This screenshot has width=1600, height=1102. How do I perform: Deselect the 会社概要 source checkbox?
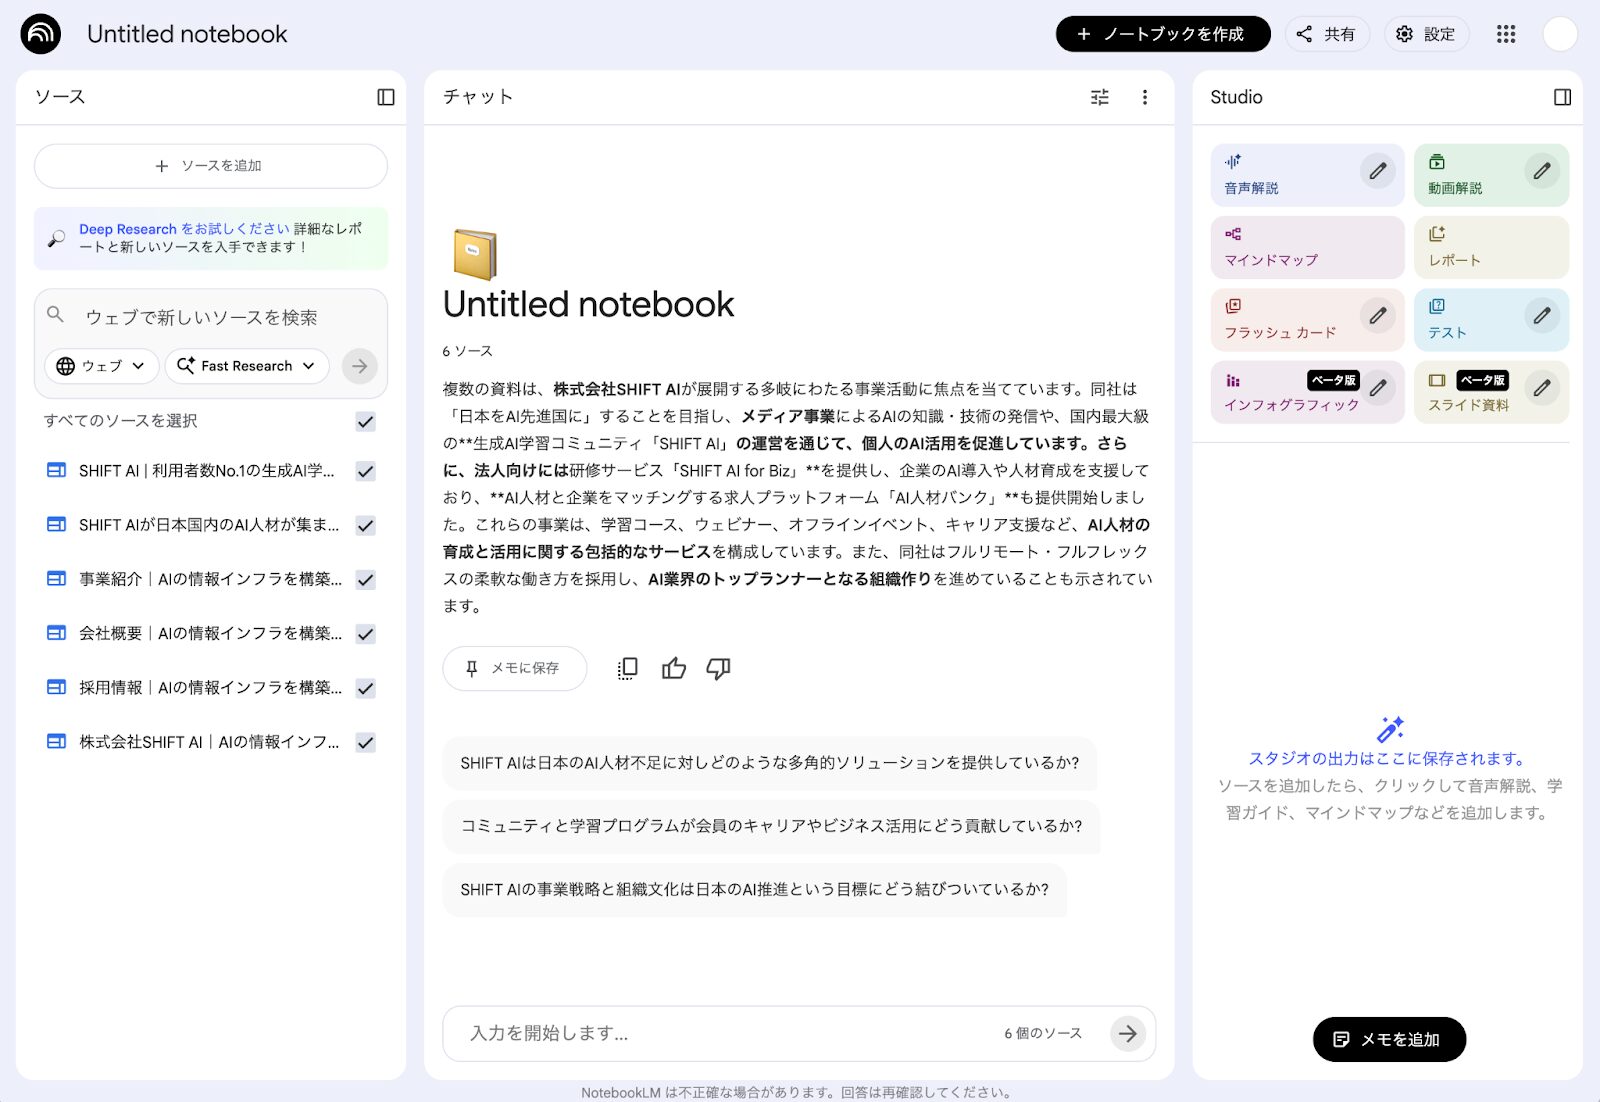coord(366,633)
